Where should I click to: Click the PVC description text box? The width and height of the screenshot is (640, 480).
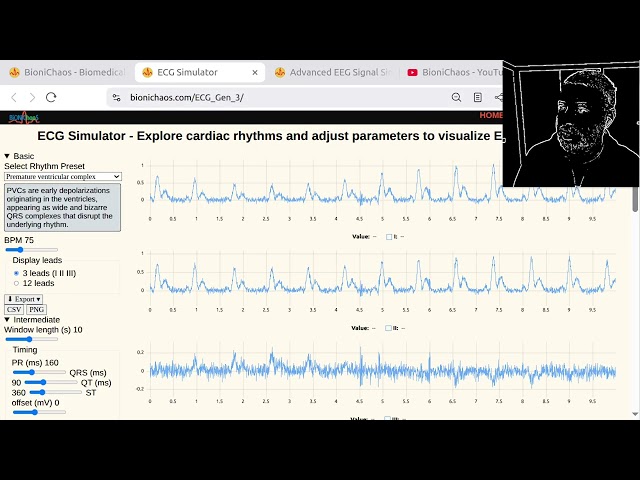click(63, 207)
